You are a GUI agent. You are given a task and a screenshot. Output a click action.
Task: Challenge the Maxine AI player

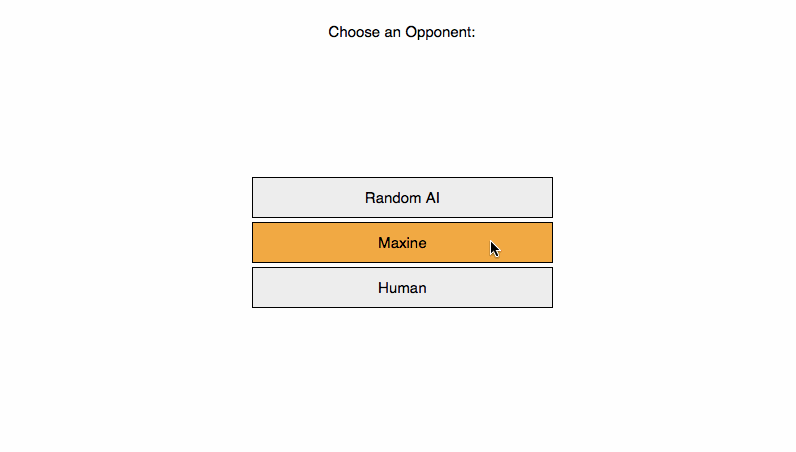(x=402, y=243)
